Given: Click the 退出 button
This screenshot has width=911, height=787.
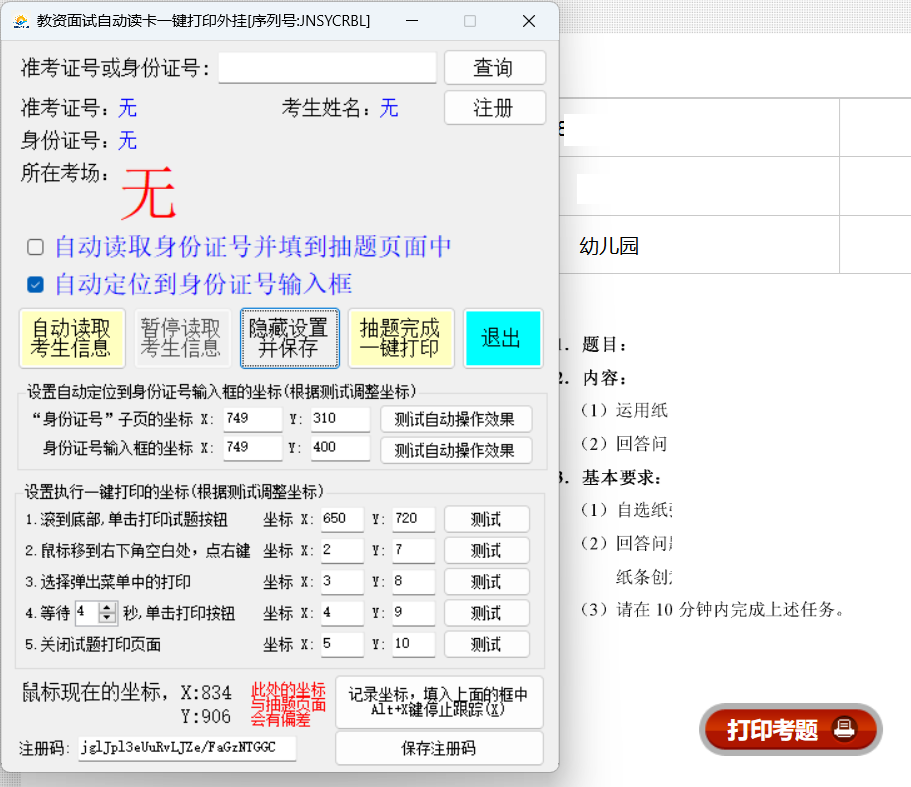Looking at the screenshot, I should [503, 338].
